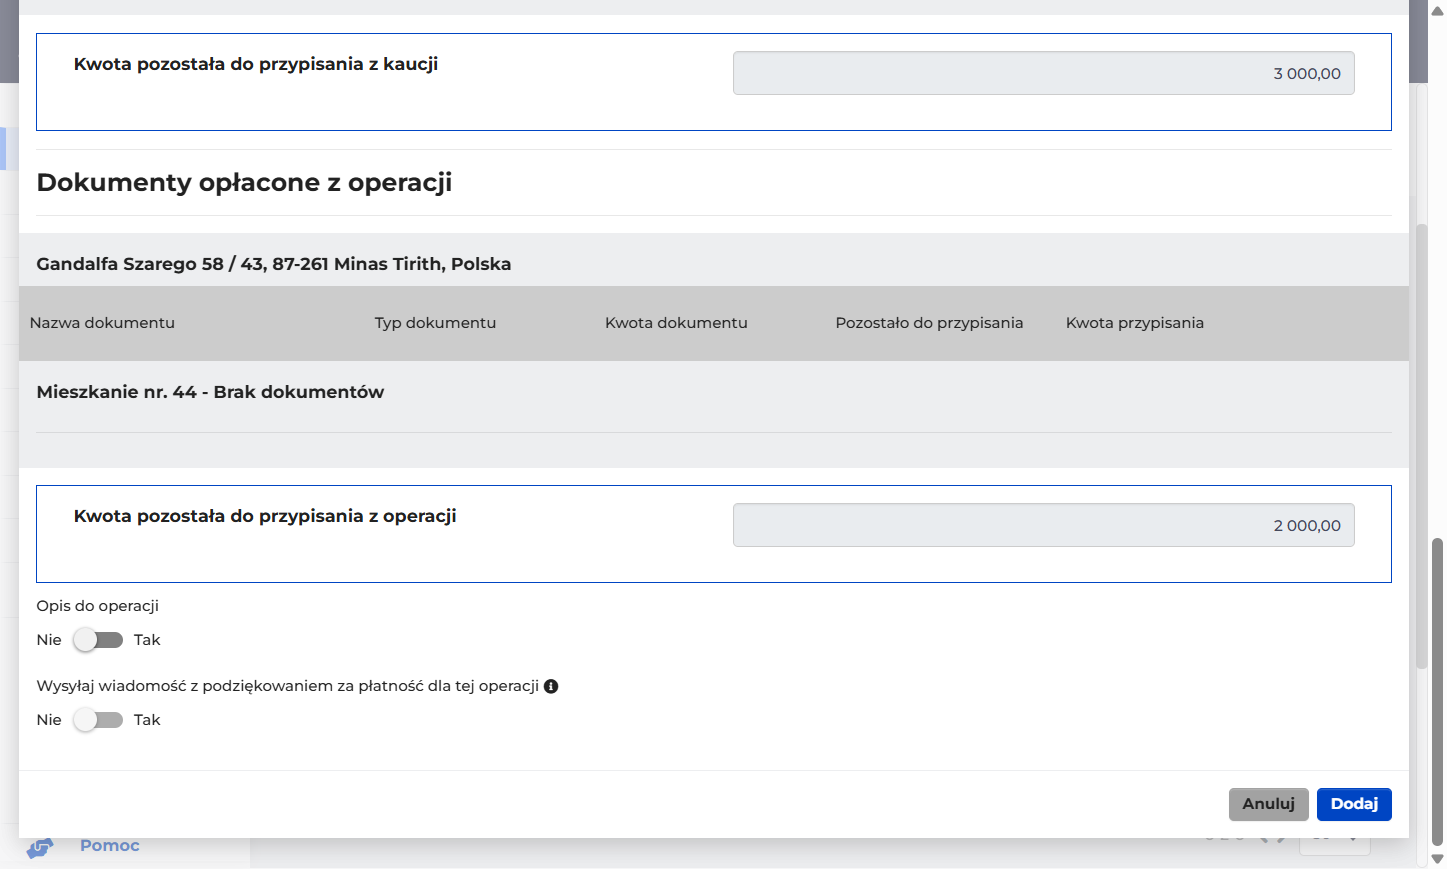This screenshot has width=1447, height=869.
Task: Enable the thank-you message switch
Action: 98,720
